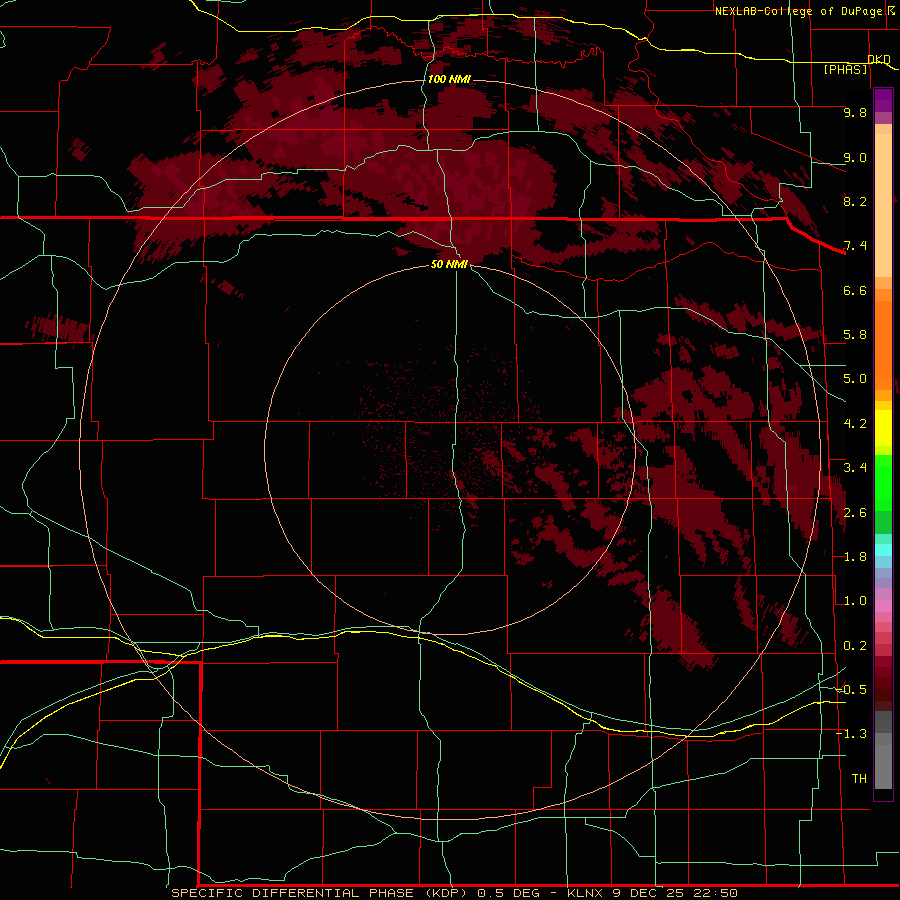Click the bright green color bar segment
Image resolution: width=900 pixels, height=900 pixels.
[x=883, y=482]
